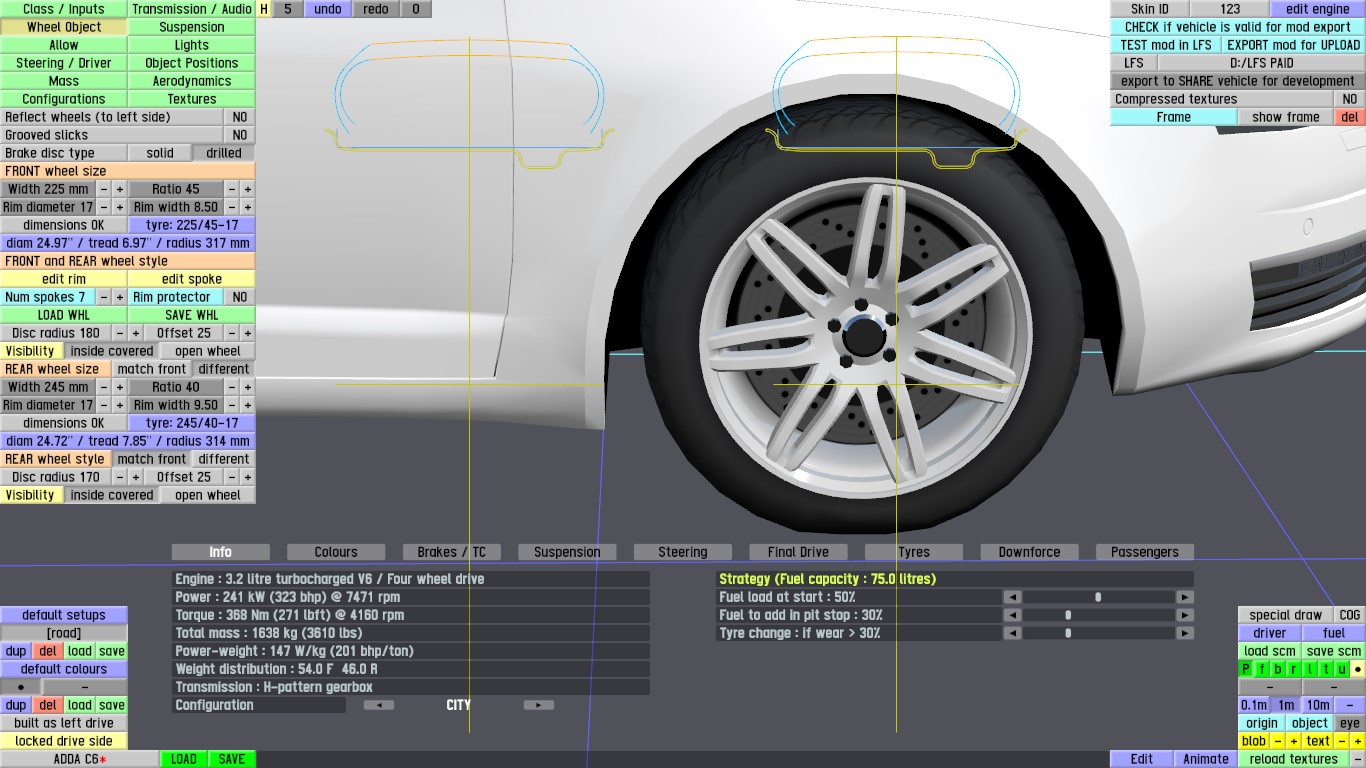Image resolution: width=1366 pixels, height=768 pixels.
Task: Click the ADDA C6 vehicle name field
Action: click(79, 759)
